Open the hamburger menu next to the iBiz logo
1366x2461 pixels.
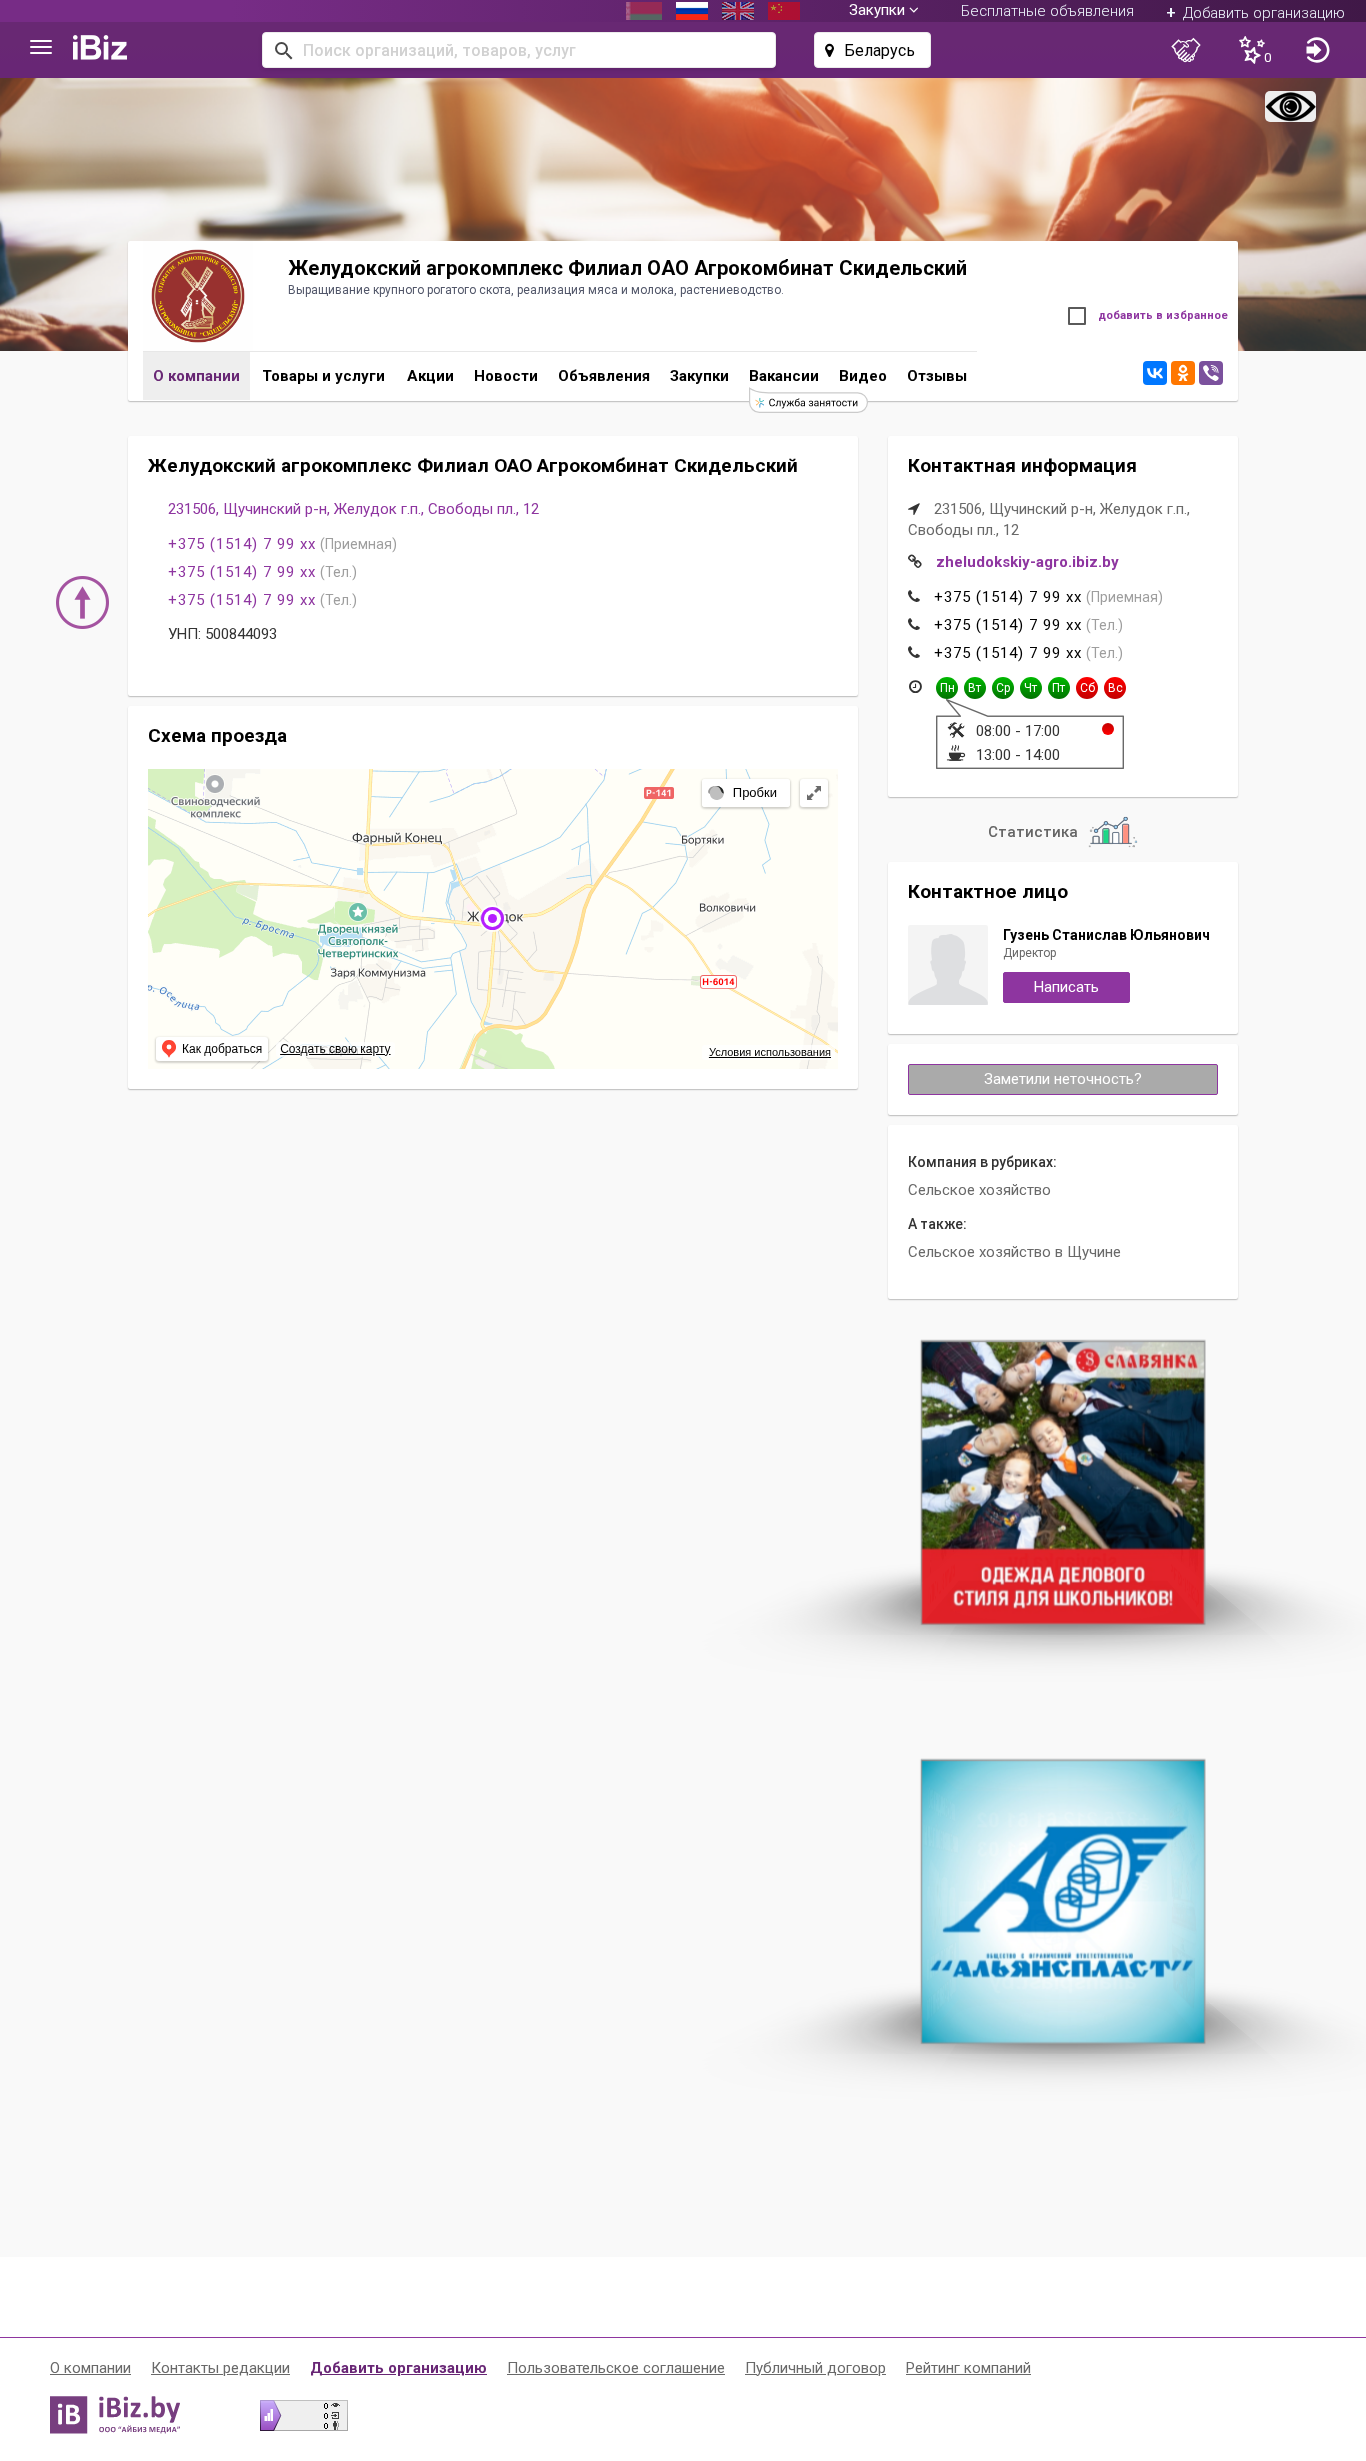(x=41, y=48)
